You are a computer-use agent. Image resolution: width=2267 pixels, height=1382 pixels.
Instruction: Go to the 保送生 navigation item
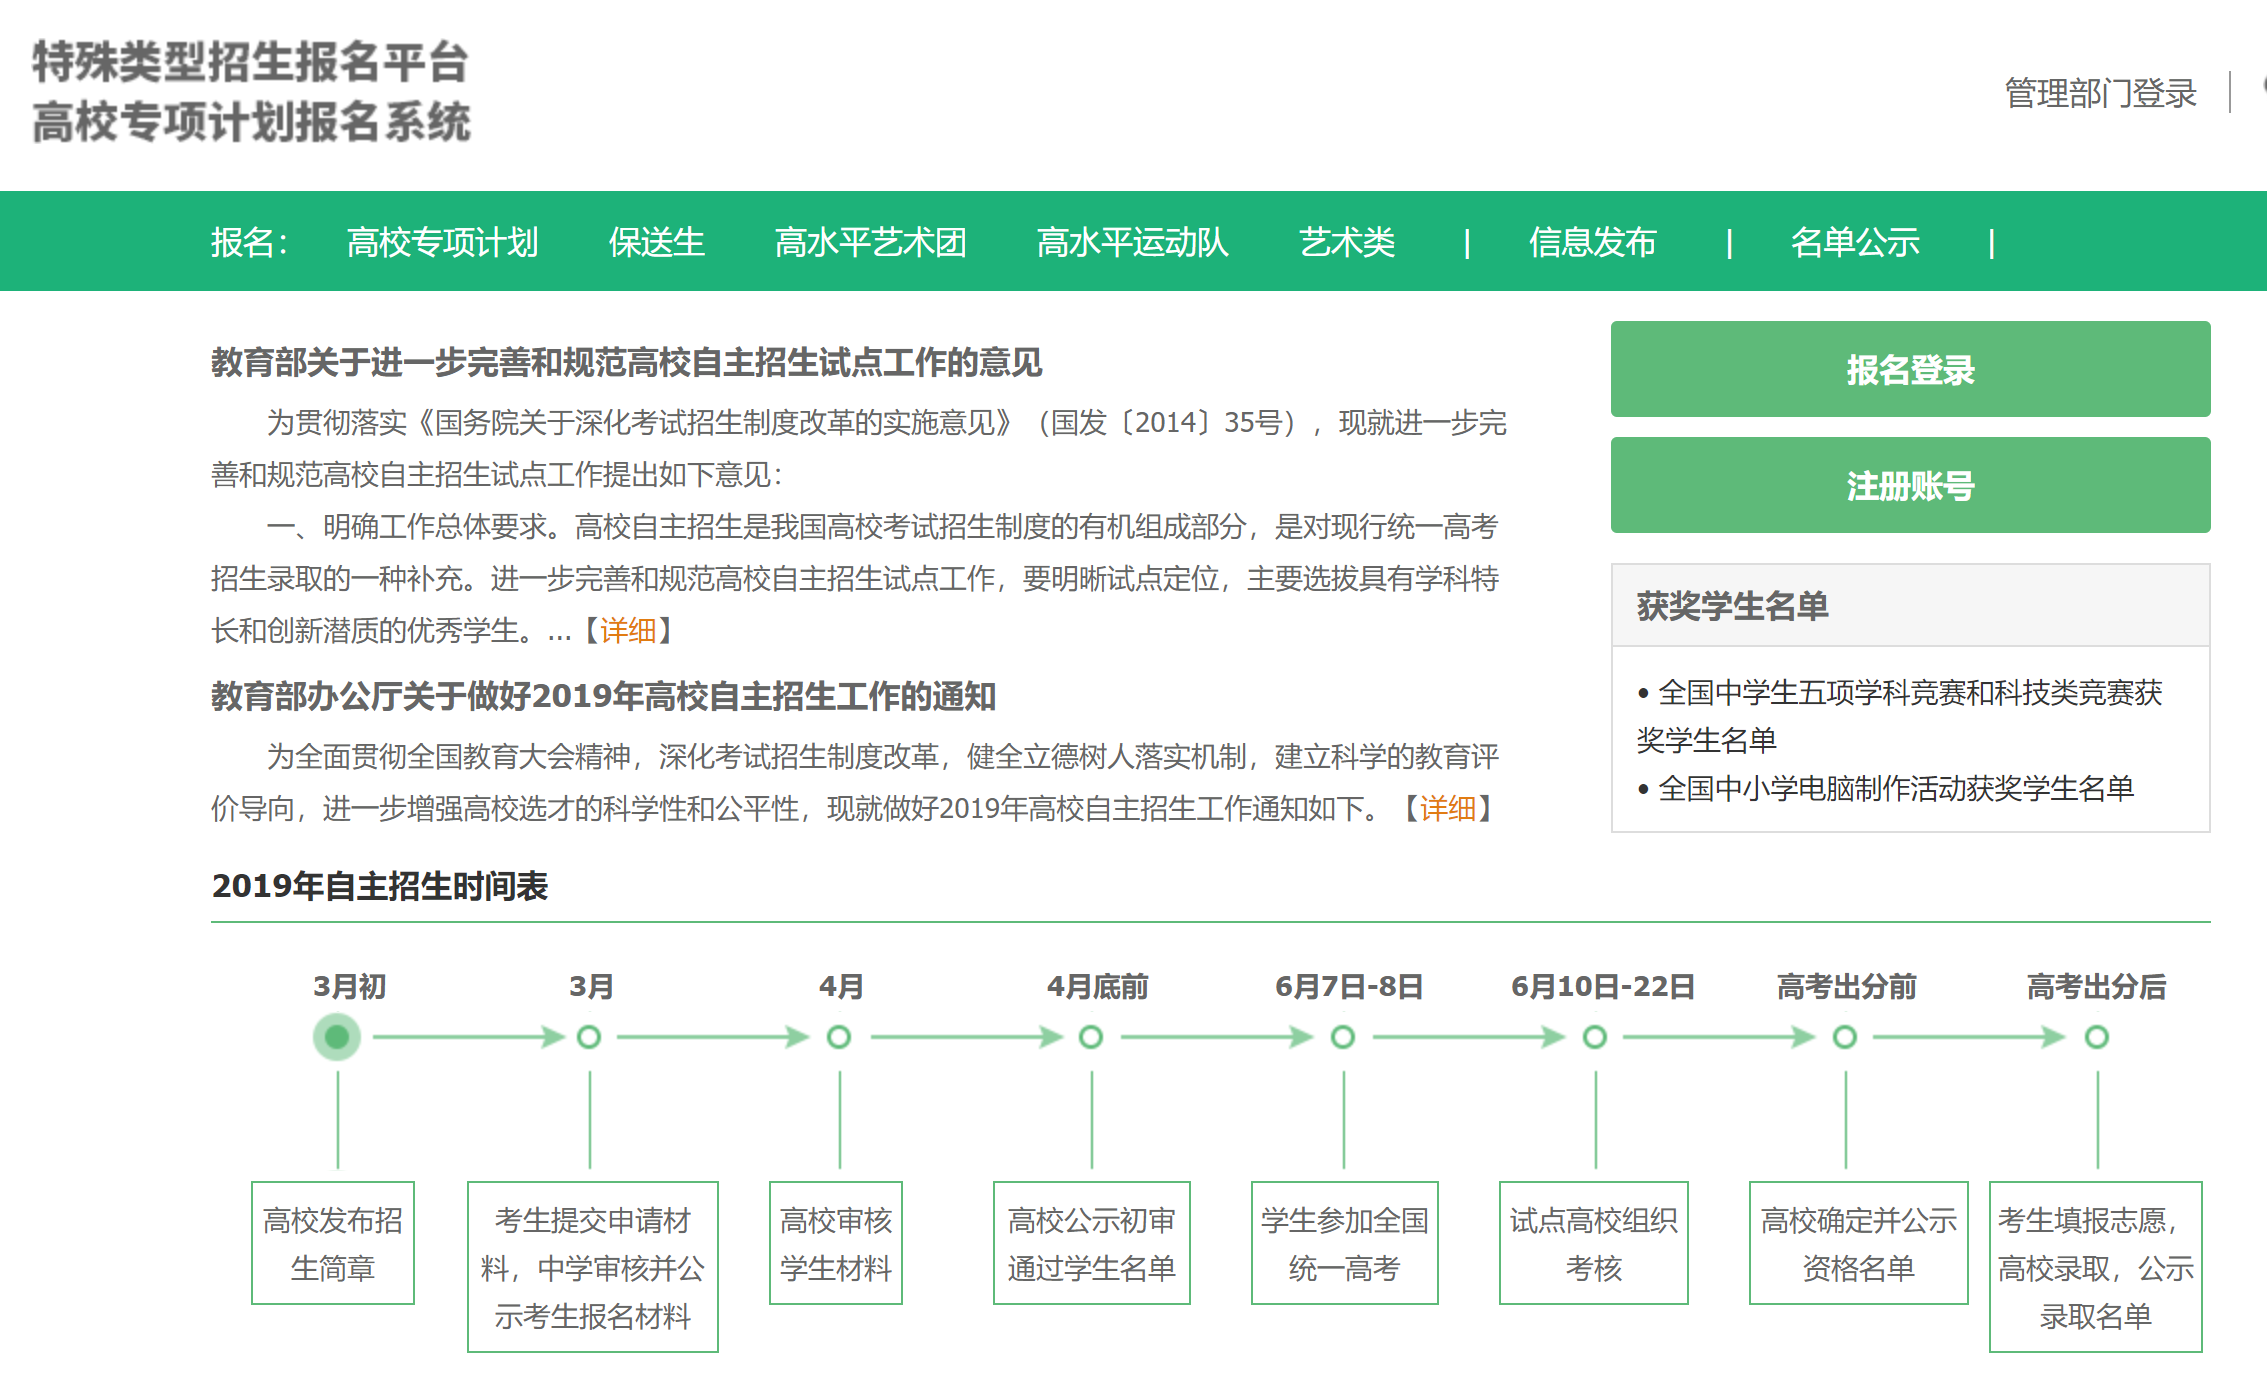click(x=656, y=242)
